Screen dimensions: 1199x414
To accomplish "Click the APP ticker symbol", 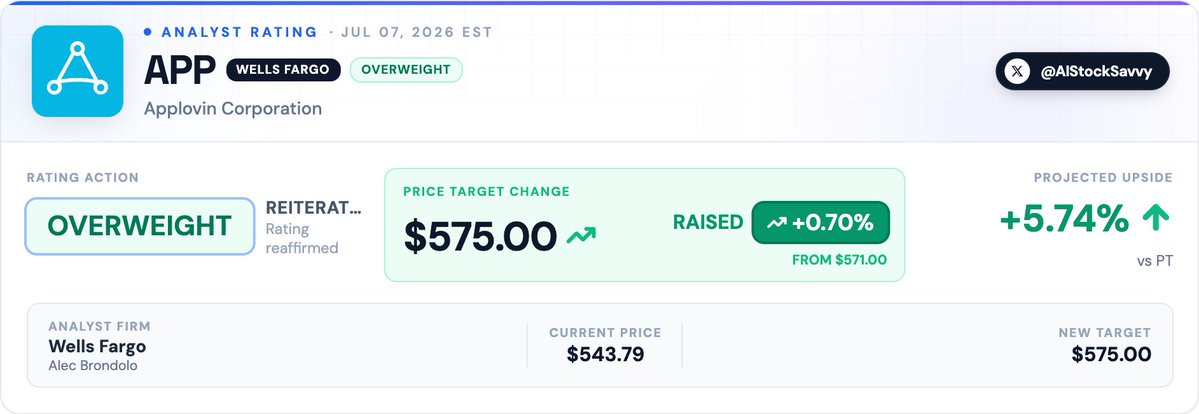I will pos(180,70).
